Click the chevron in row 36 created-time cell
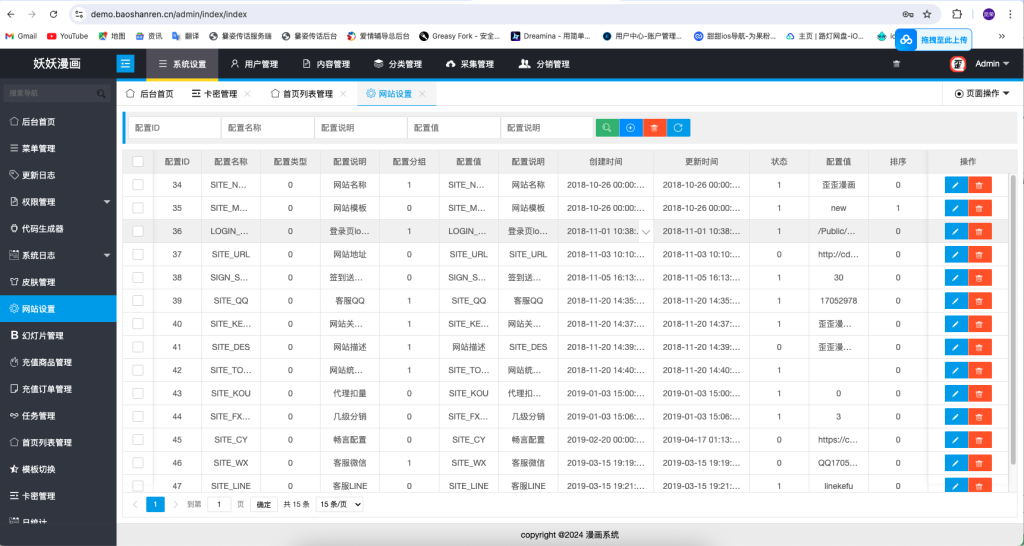The height and width of the screenshot is (546, 1024). click(646, 232)
